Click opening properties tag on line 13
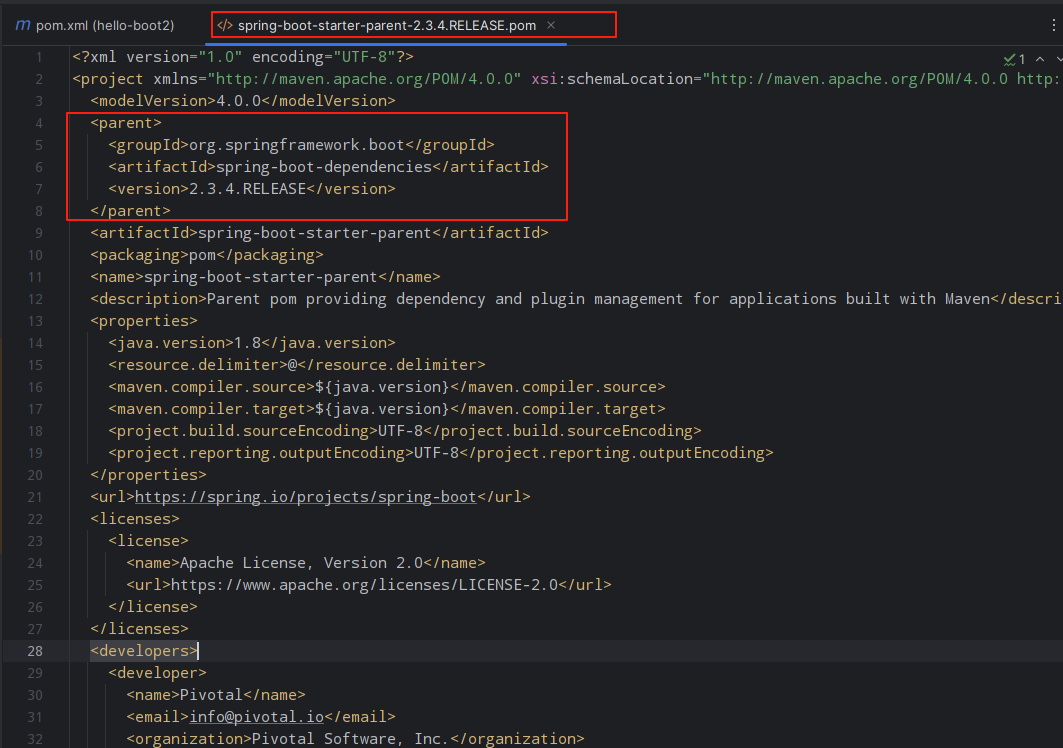 pos(144,321)
